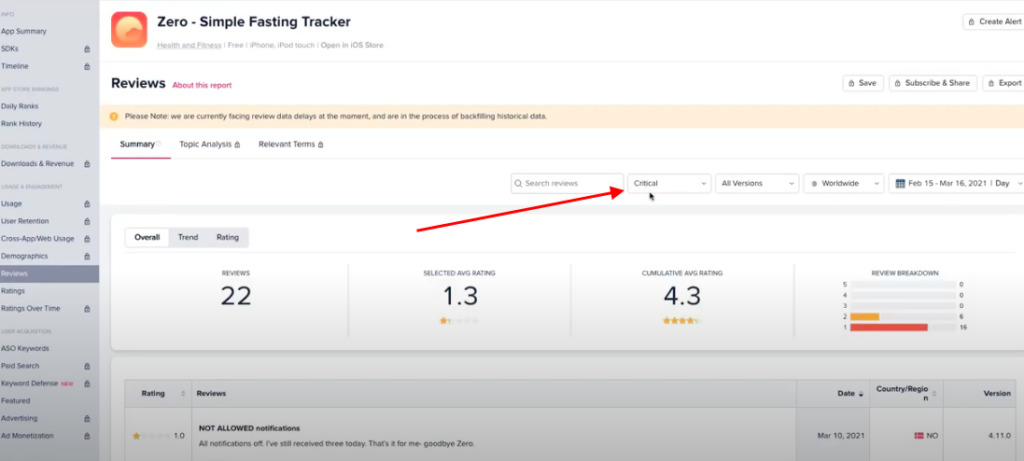Open the Feb 15 - Mar 16, 2021 date picker

click(956, 183)
